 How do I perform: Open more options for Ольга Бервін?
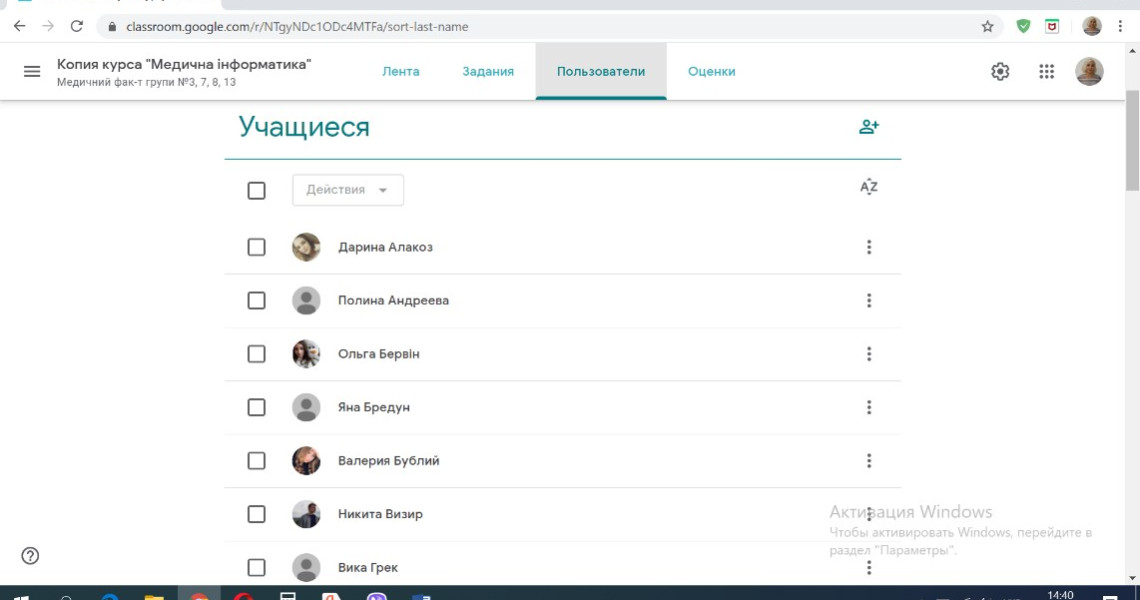point(869,354)
